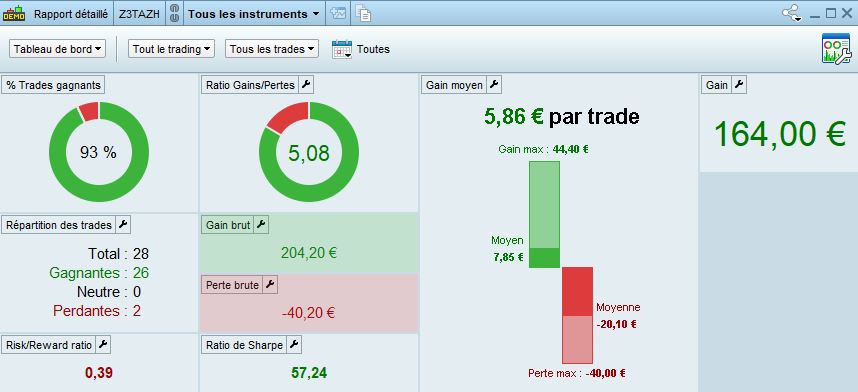Click the Z3TAZH account label
858x392 pixels.
pyautogui.click(x=140, y=14)
